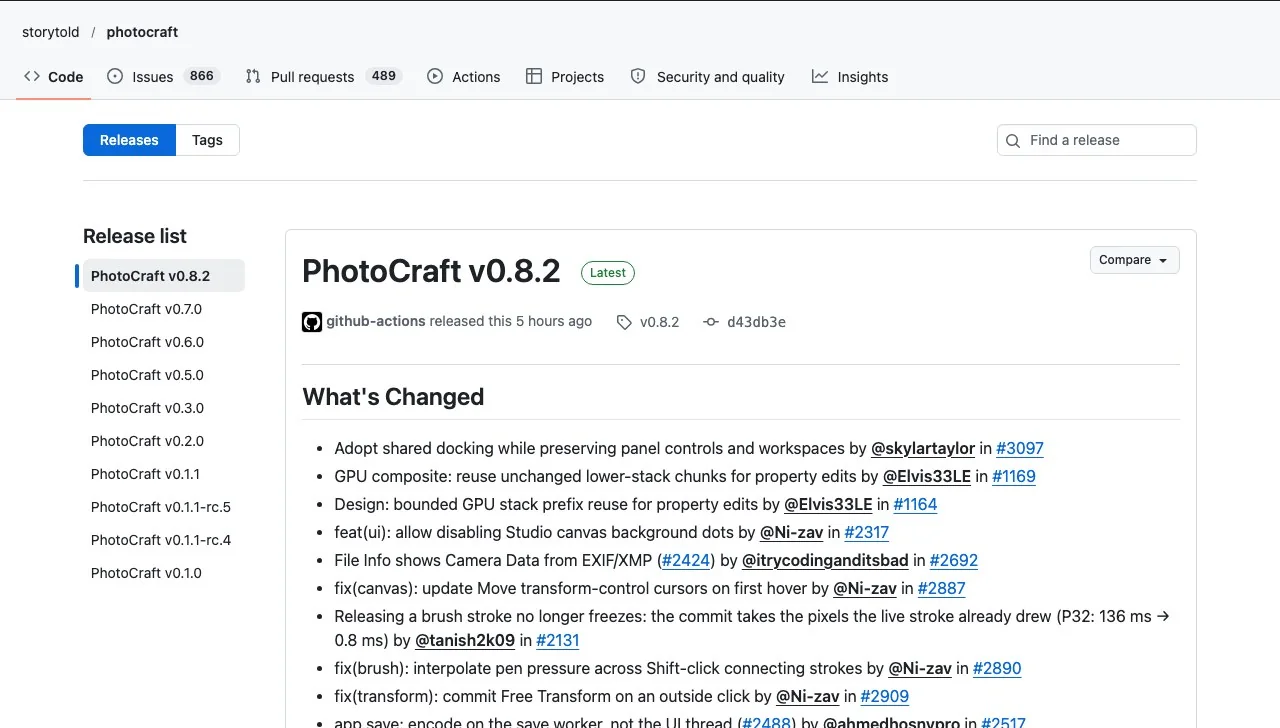
Task: Open the PhotoCraft v0.8.2 release title
Action: point(431,271)
